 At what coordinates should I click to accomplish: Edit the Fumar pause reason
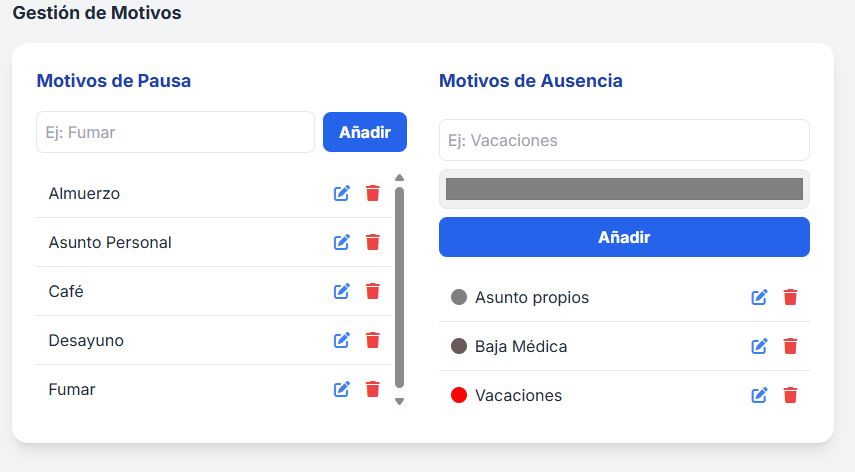342,389
